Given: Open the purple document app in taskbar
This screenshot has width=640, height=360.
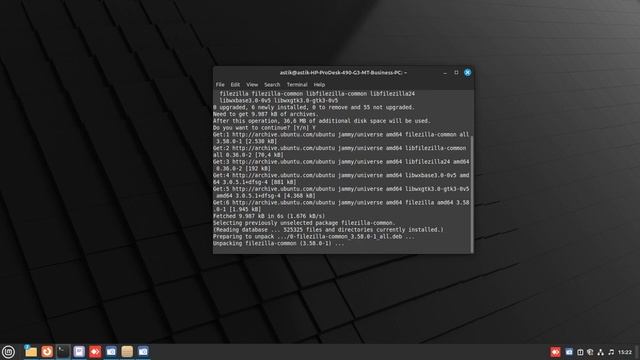Looking at the screenshot, I should coord(79,351).
